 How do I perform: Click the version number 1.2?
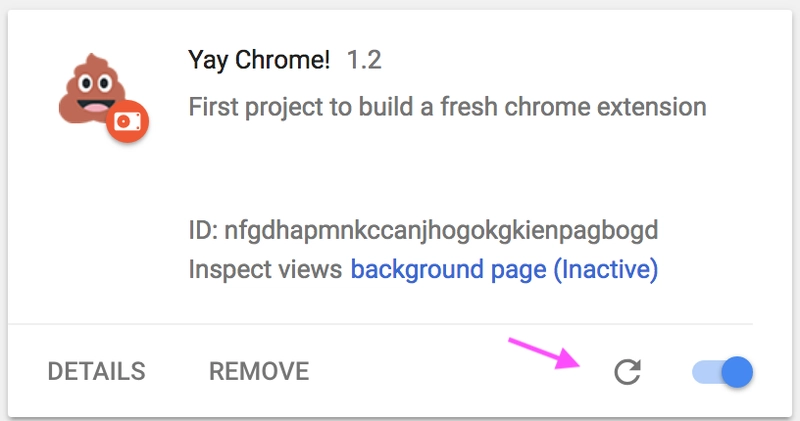(364, 60)
